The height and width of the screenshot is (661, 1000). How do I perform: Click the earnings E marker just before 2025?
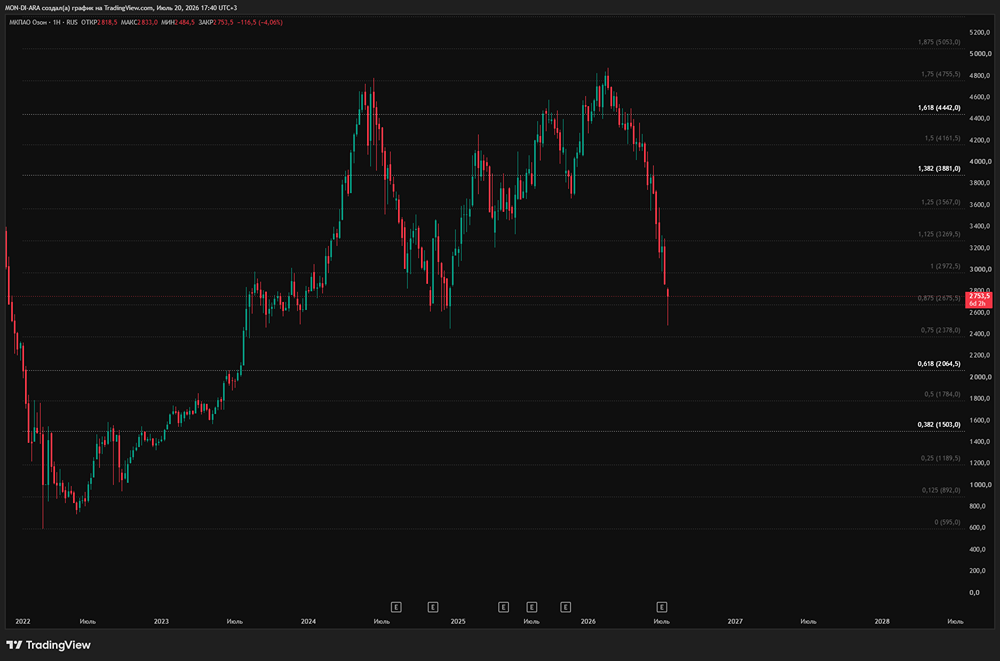point(432,607)
